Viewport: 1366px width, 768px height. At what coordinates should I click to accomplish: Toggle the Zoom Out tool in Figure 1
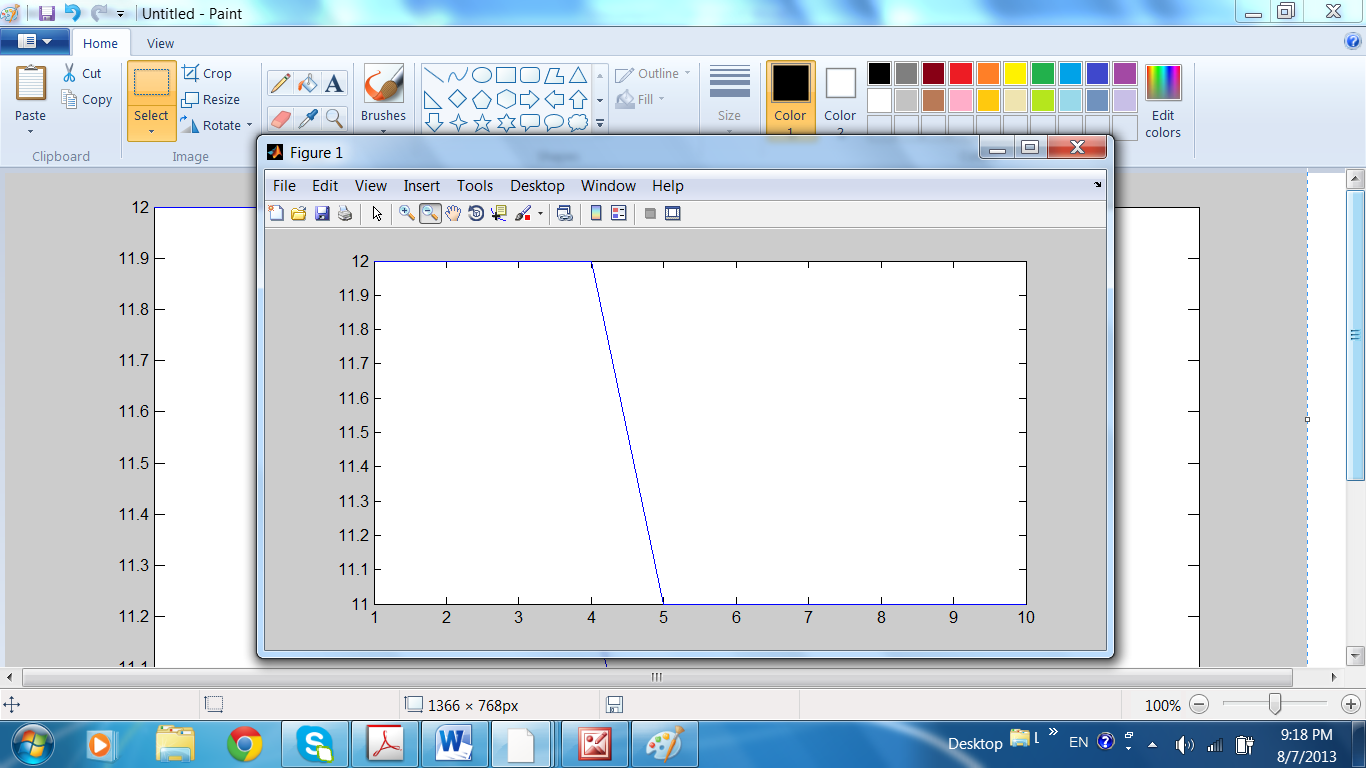click(430, 213)
